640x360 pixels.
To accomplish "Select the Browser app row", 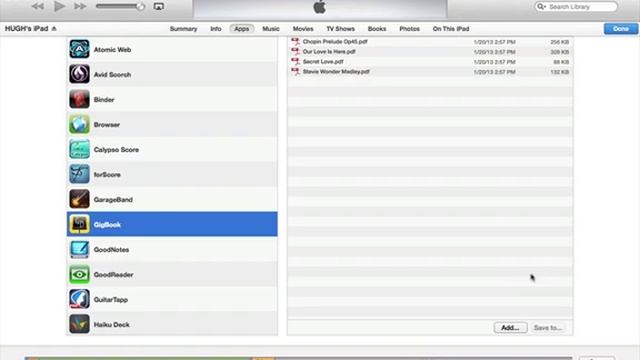I will click(x=172, y=124).
